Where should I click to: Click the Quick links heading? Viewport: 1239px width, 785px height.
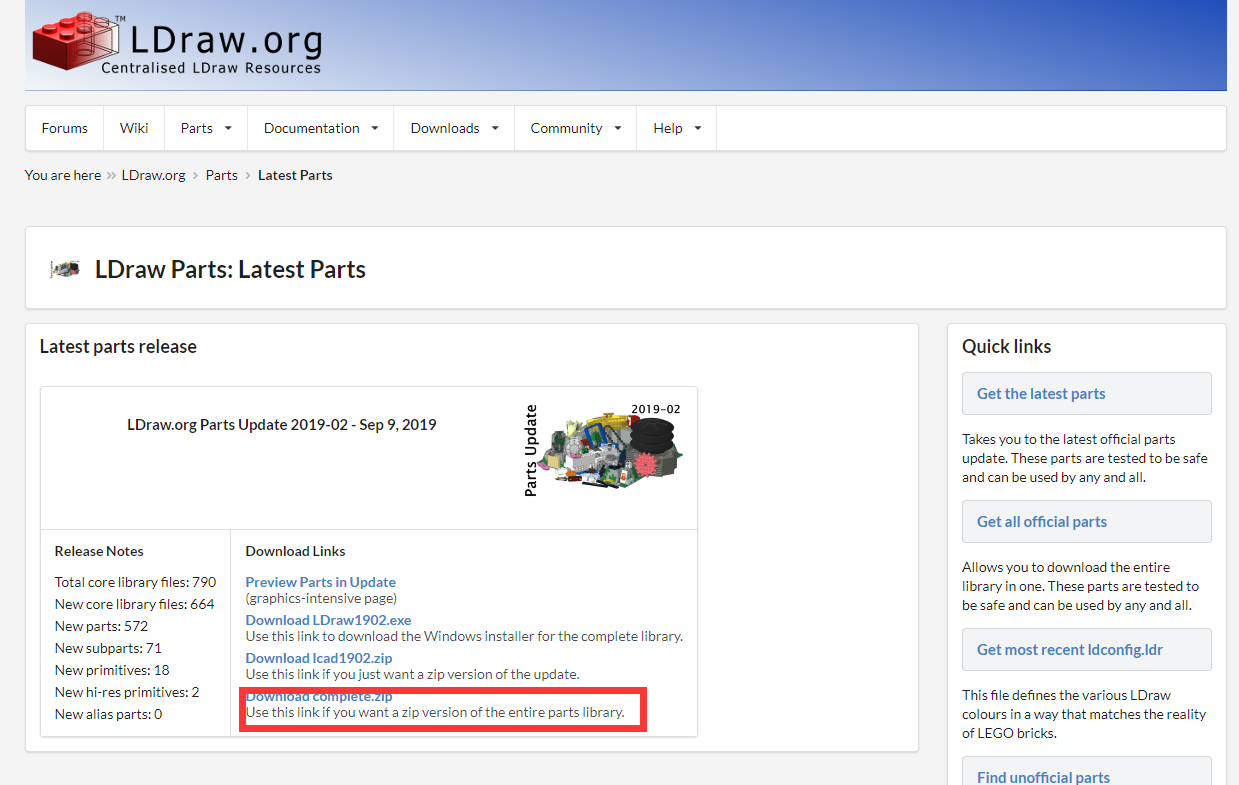[x=1006, y=347]
